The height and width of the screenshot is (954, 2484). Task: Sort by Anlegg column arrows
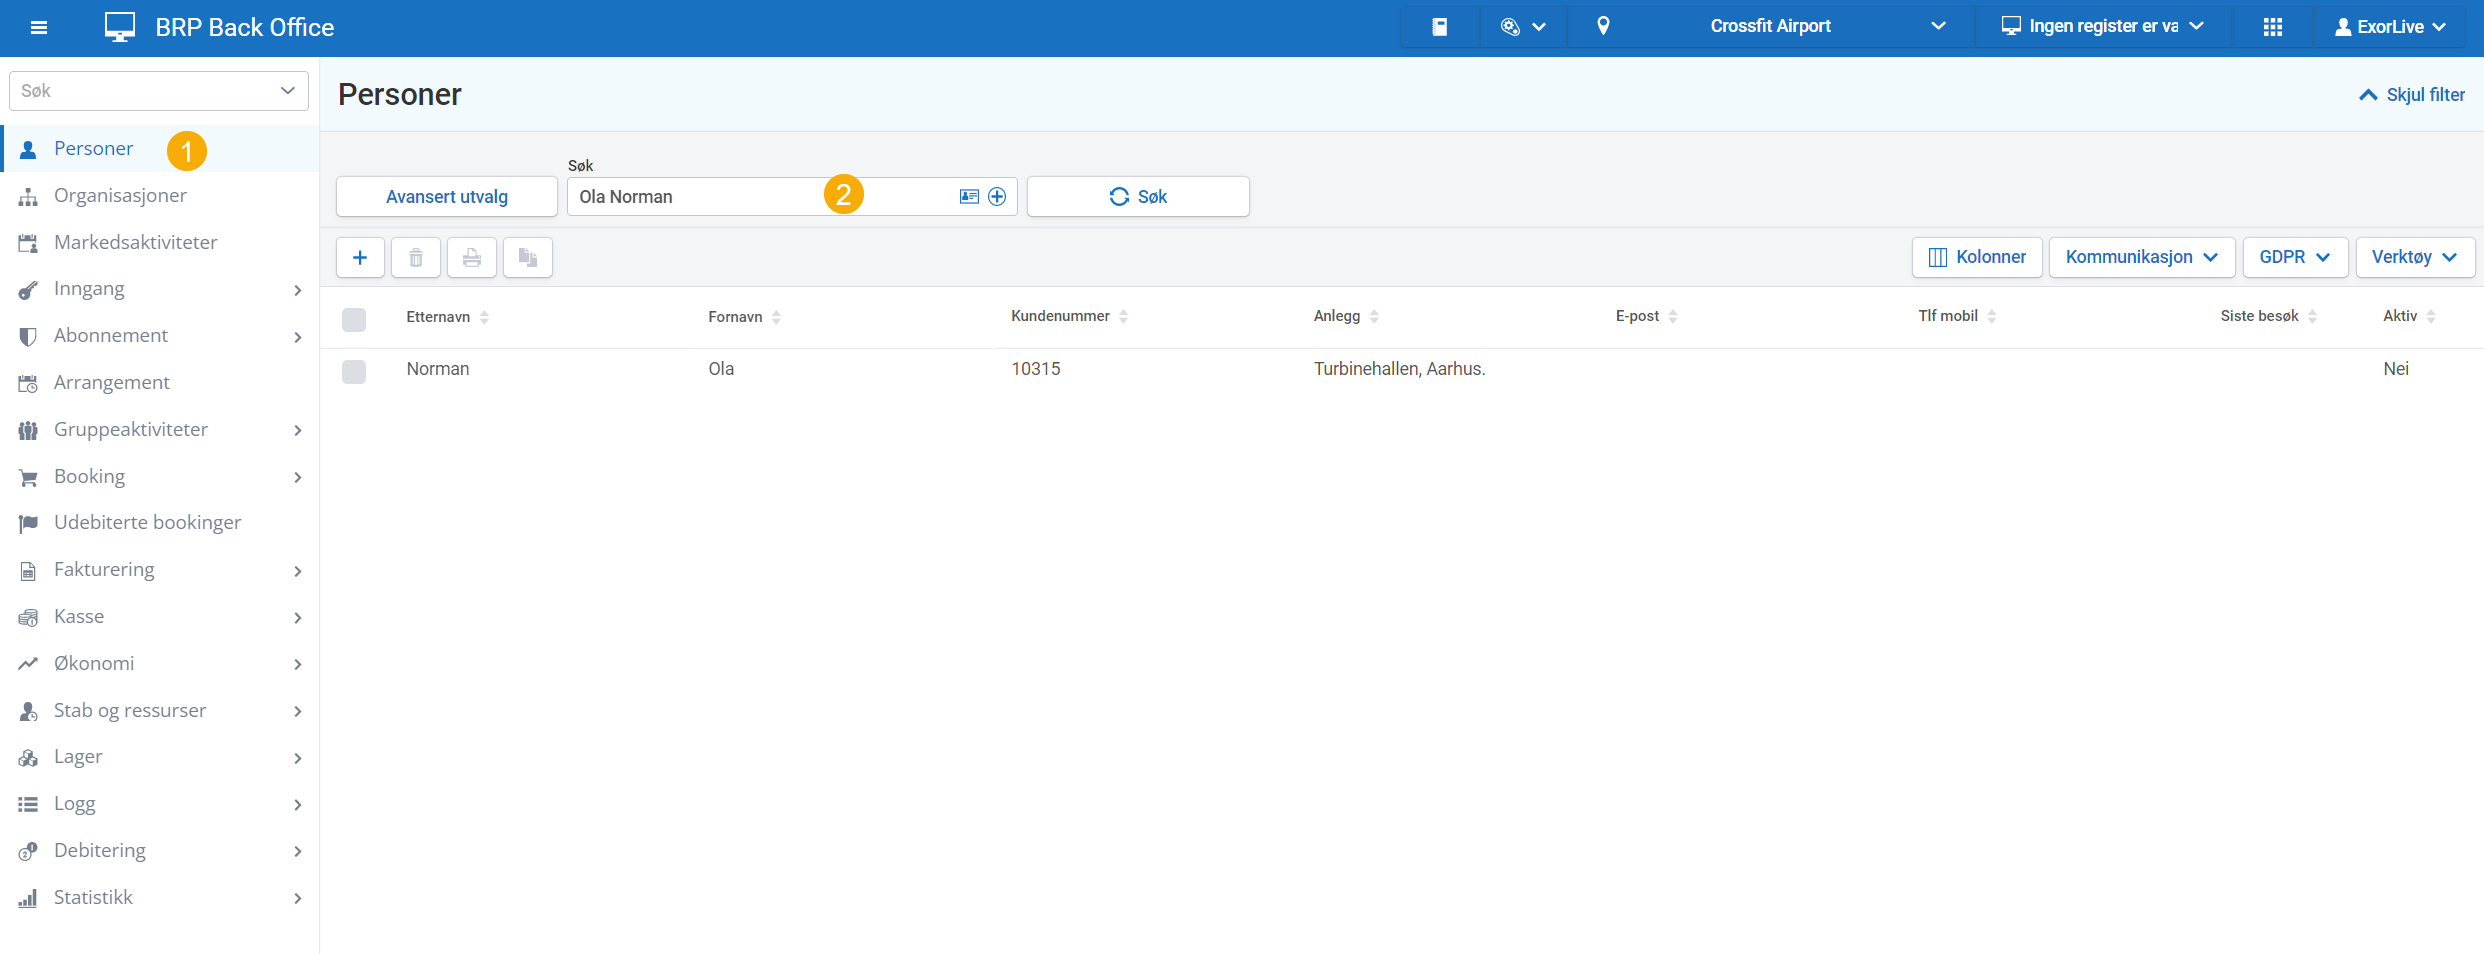click(1374, 316)
